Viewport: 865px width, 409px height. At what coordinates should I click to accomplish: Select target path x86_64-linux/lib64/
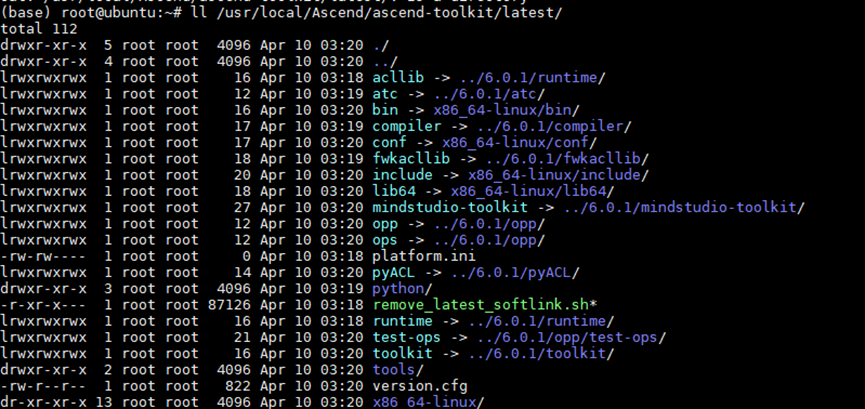(x=532, y=191)
